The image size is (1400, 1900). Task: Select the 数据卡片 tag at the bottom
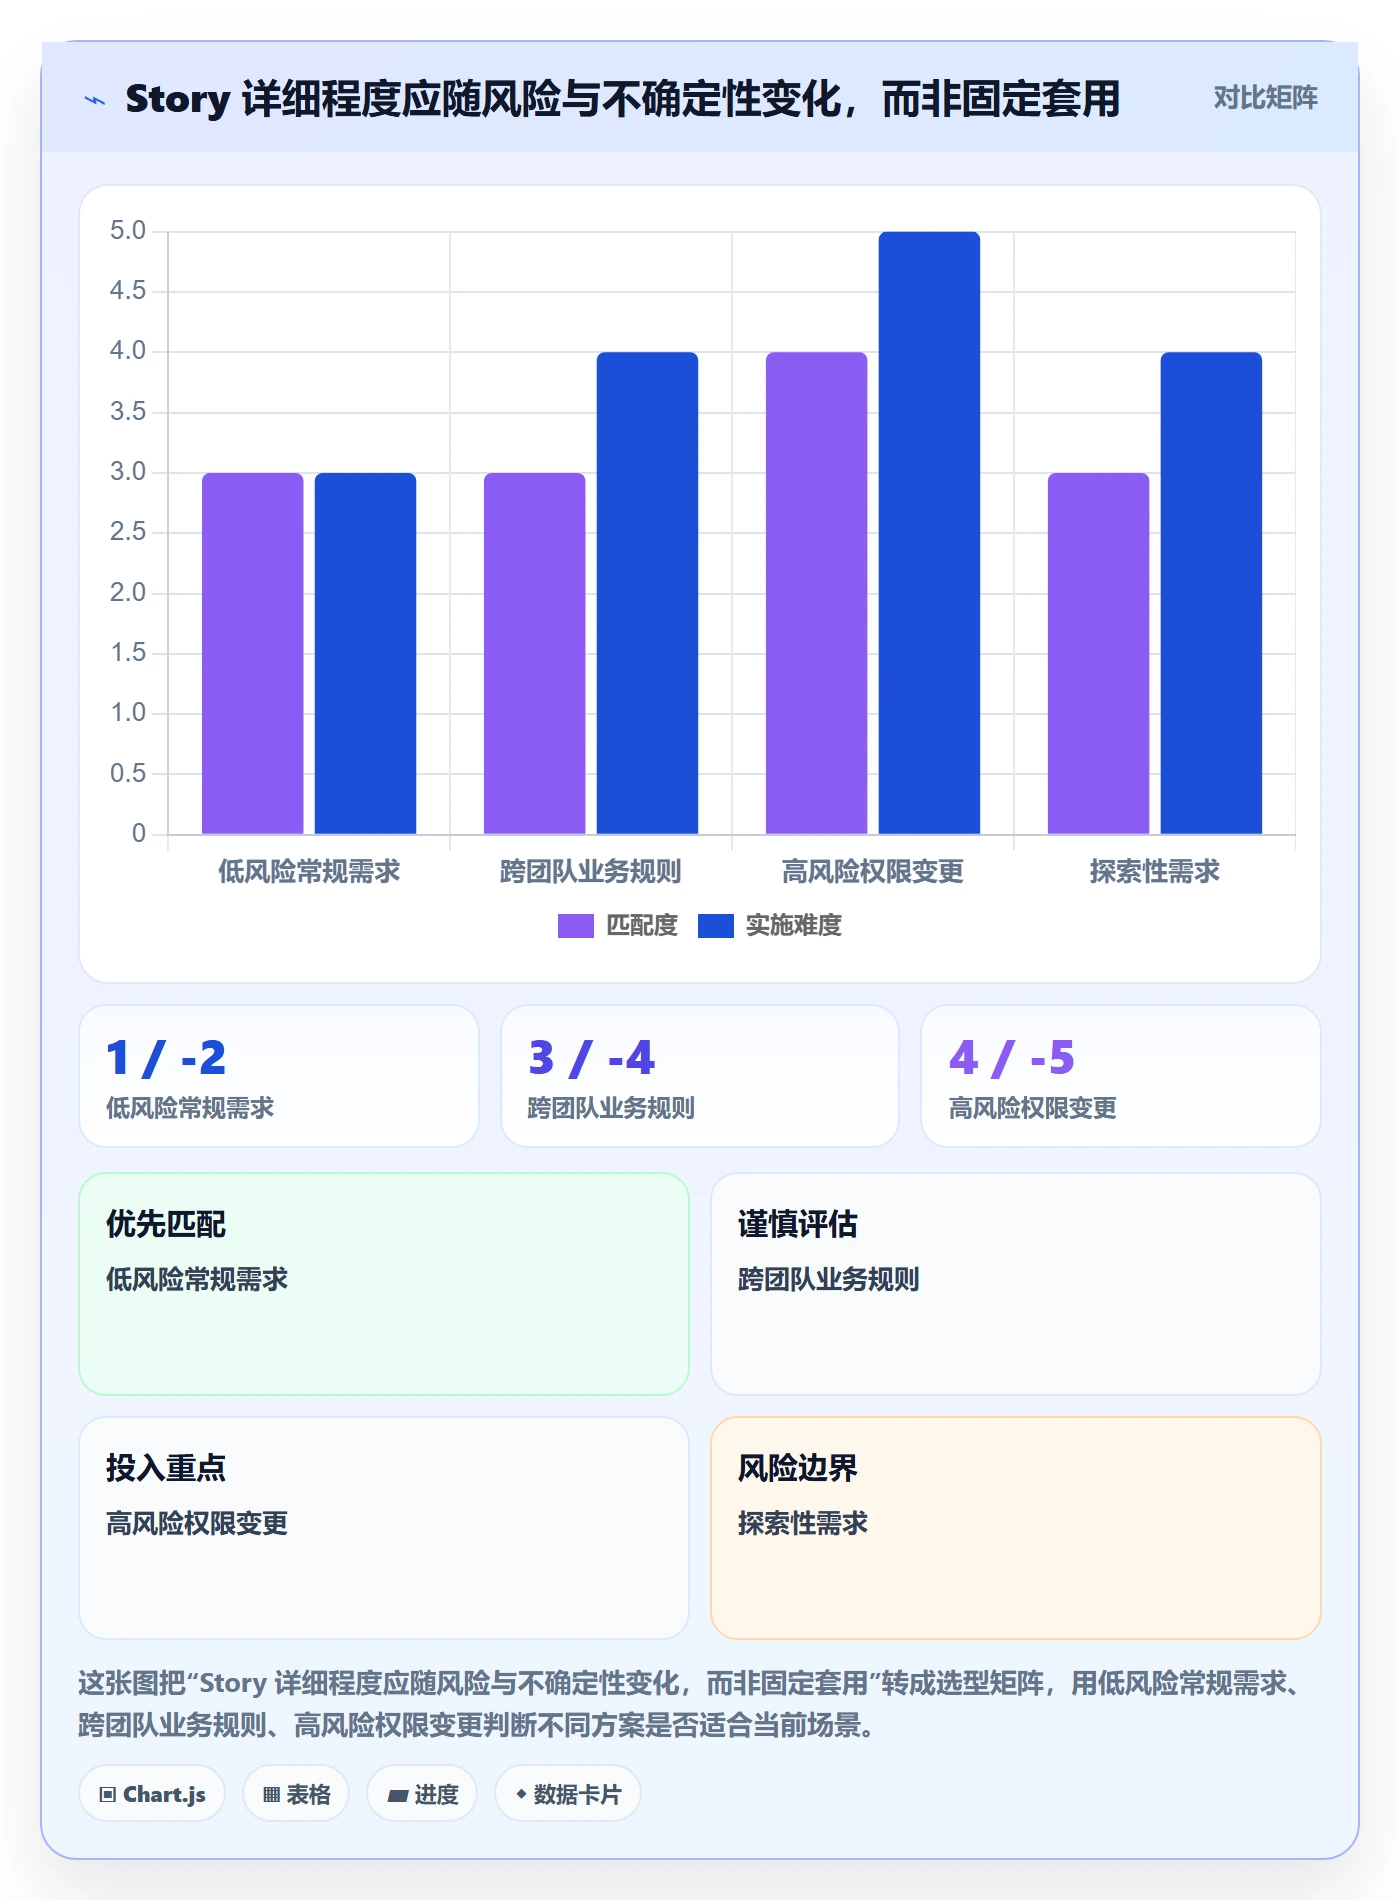[568, 1794]
